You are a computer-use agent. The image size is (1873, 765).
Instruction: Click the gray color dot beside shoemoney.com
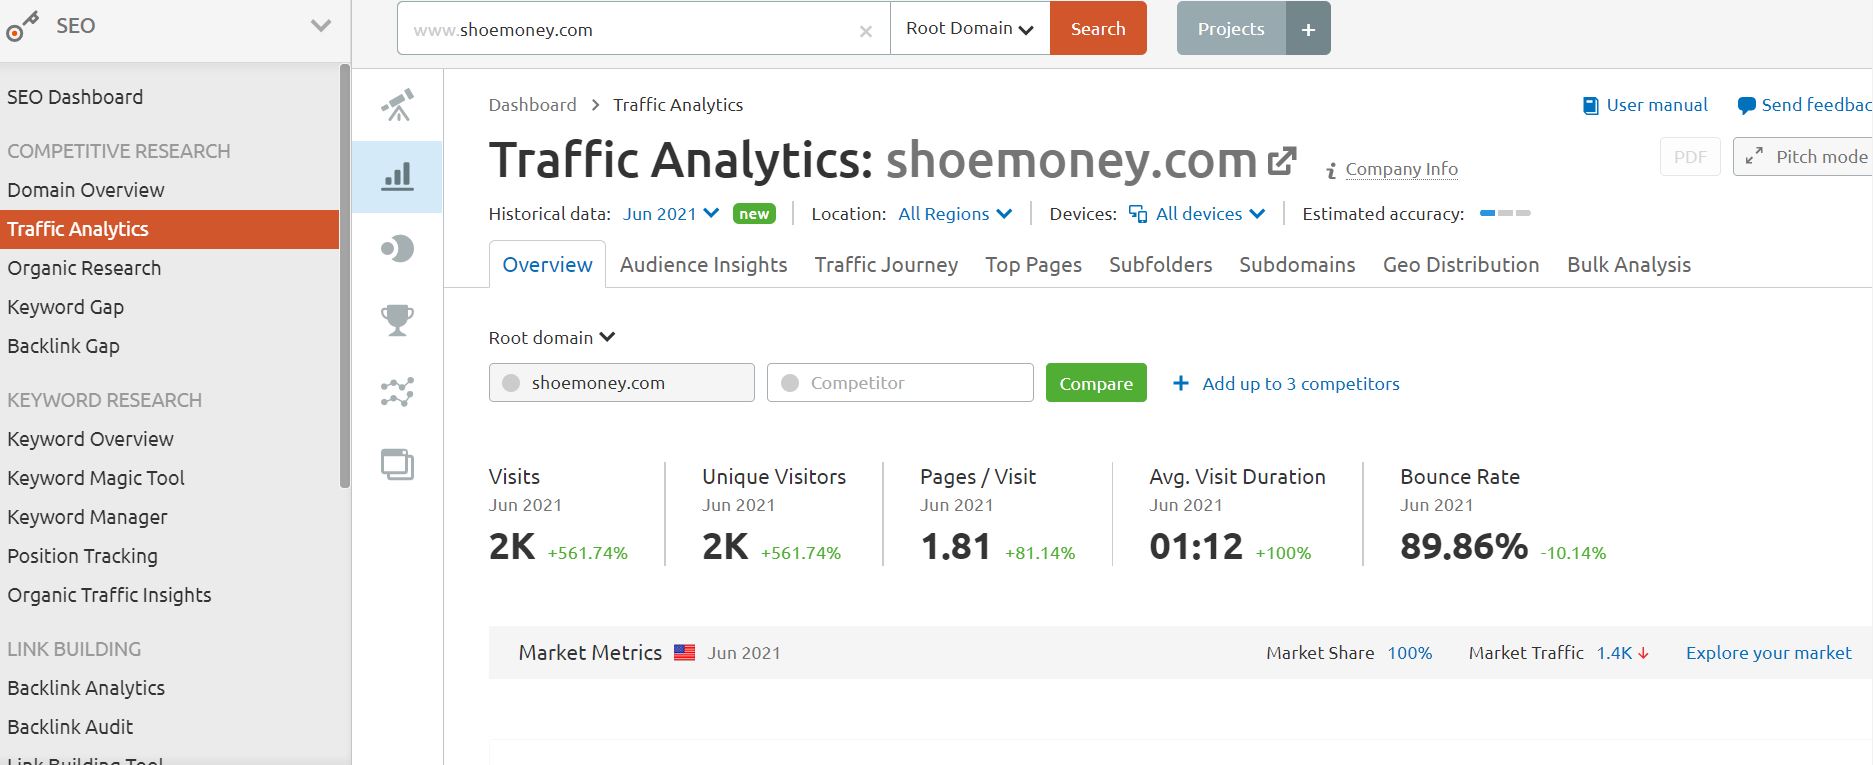(511, 383)
